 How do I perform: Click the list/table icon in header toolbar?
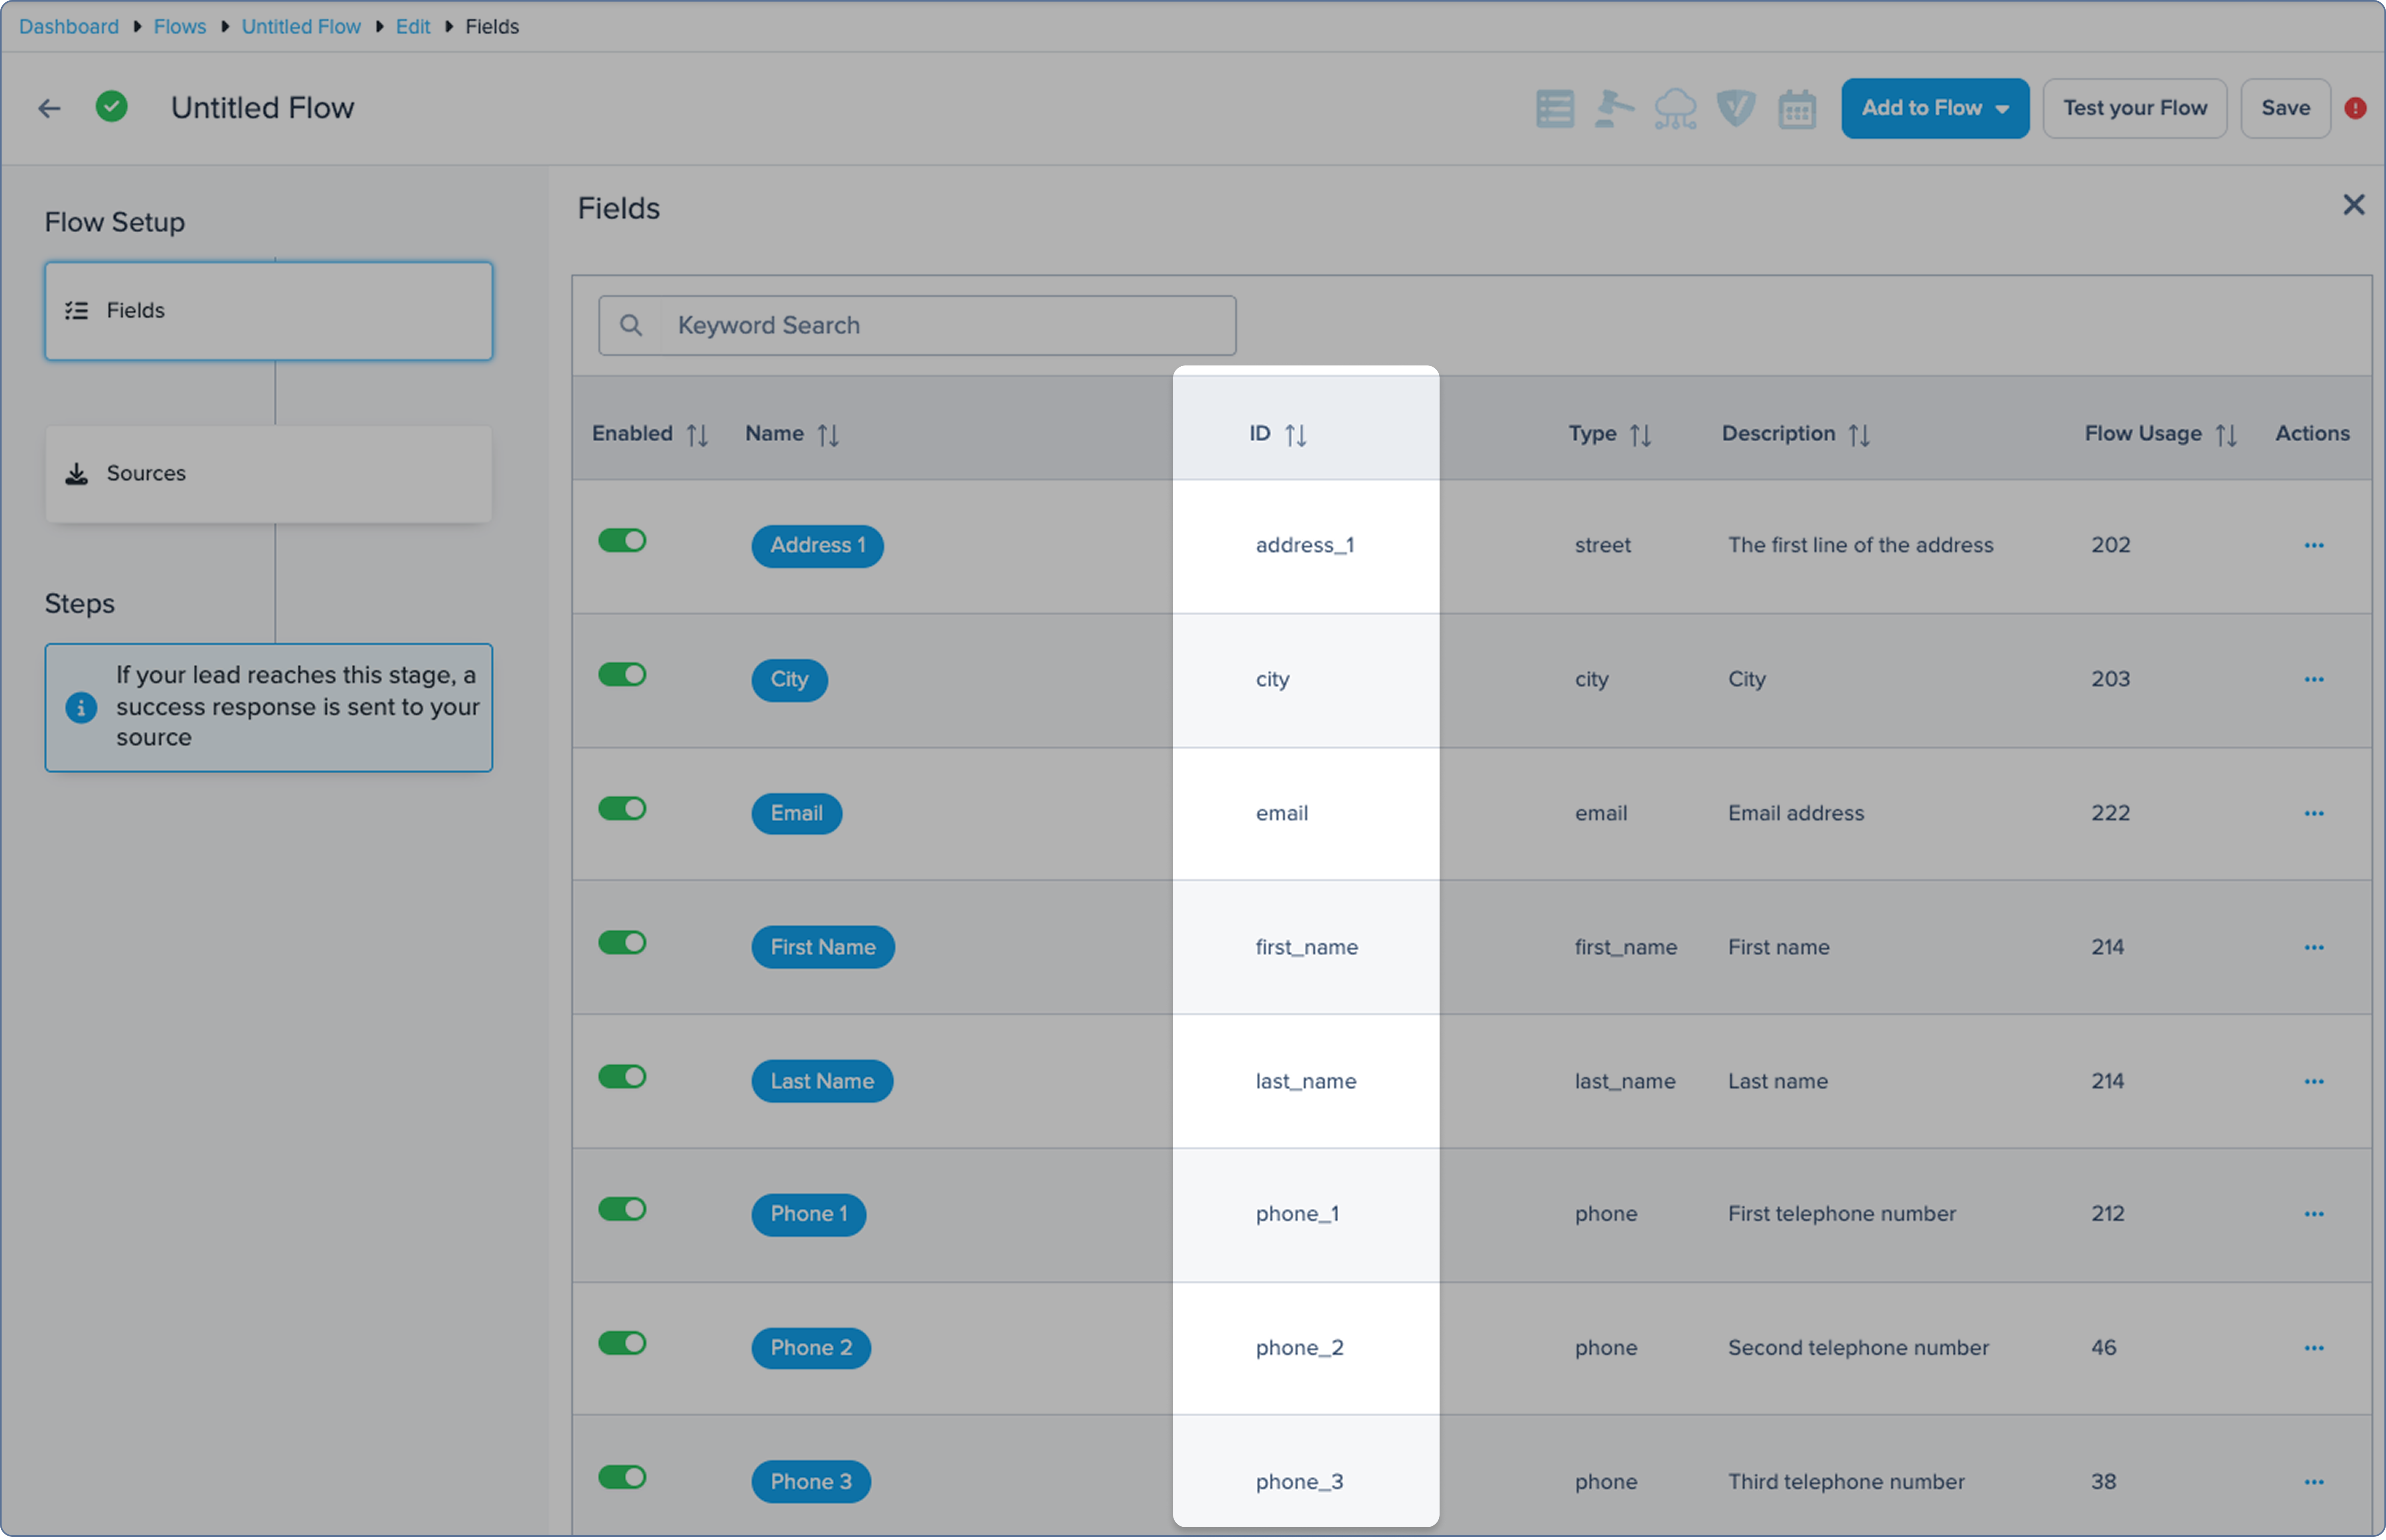tap(1554, 109)
